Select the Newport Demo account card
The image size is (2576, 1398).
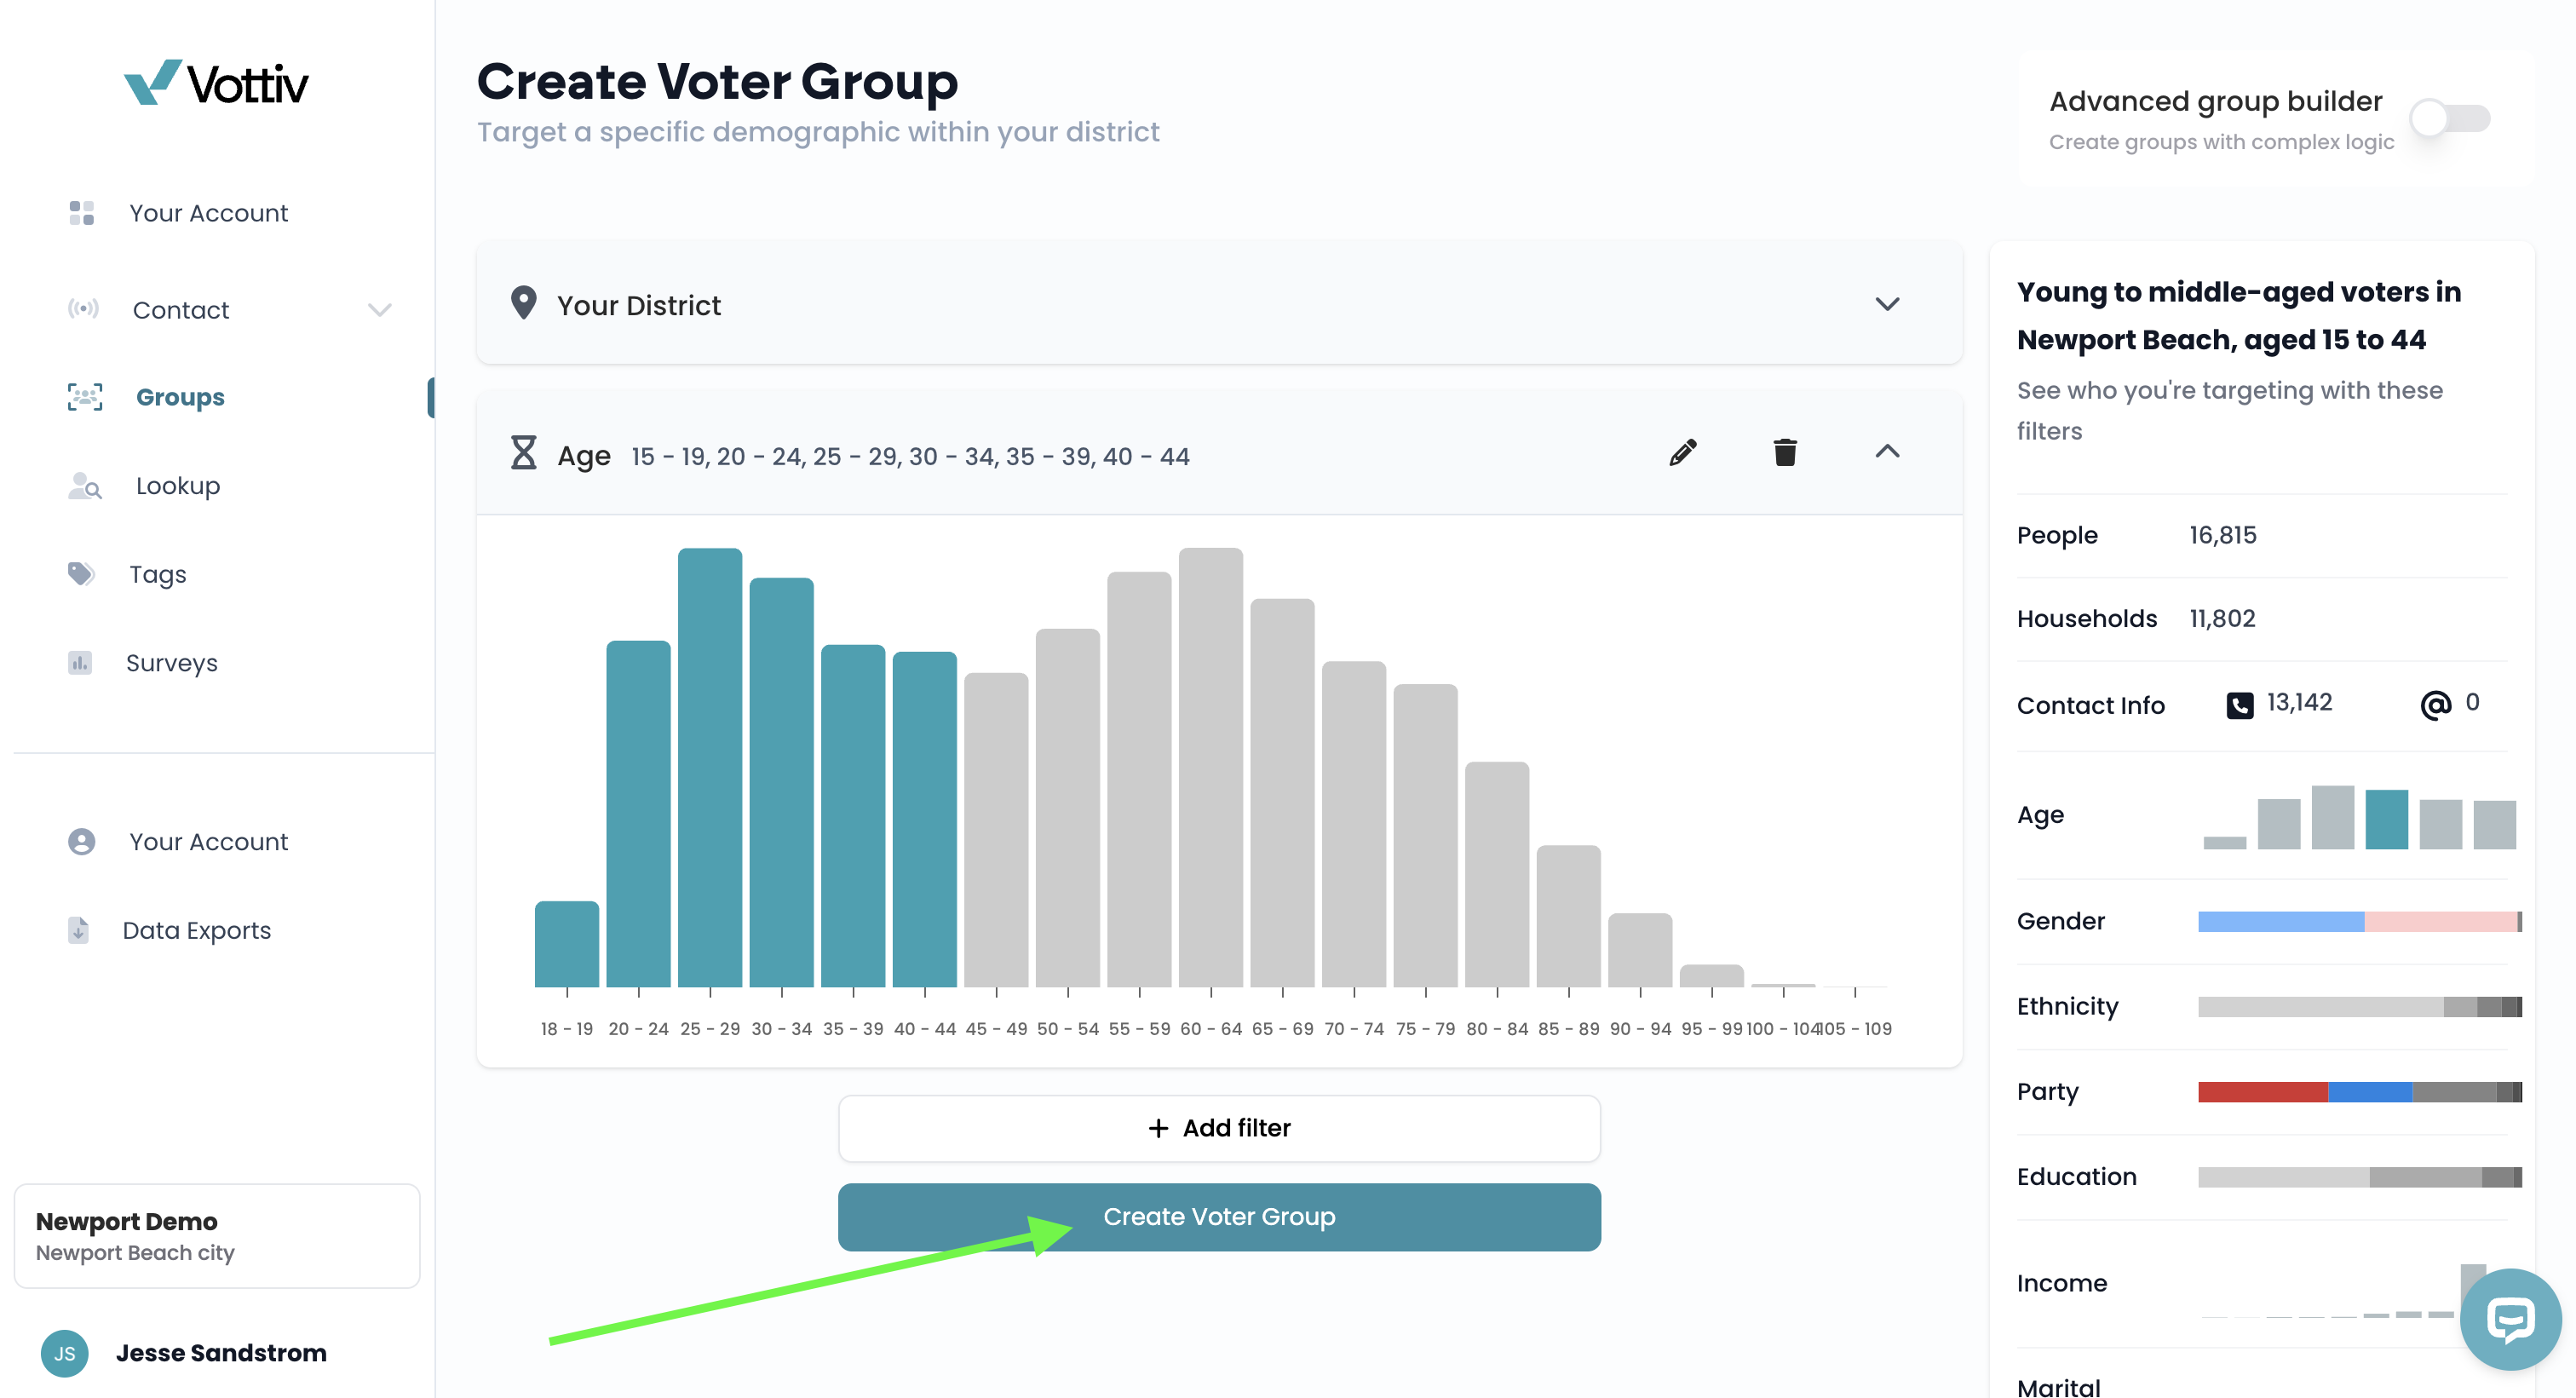pyautogui.click(x=217, y=1236)
